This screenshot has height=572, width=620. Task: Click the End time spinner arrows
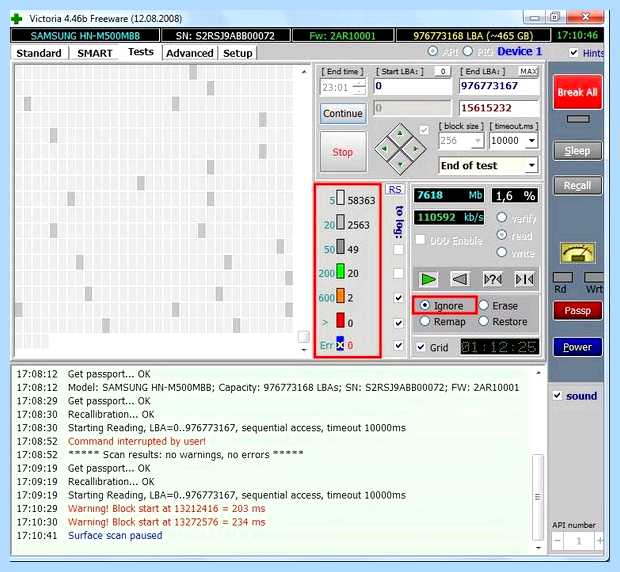point(359,87)
